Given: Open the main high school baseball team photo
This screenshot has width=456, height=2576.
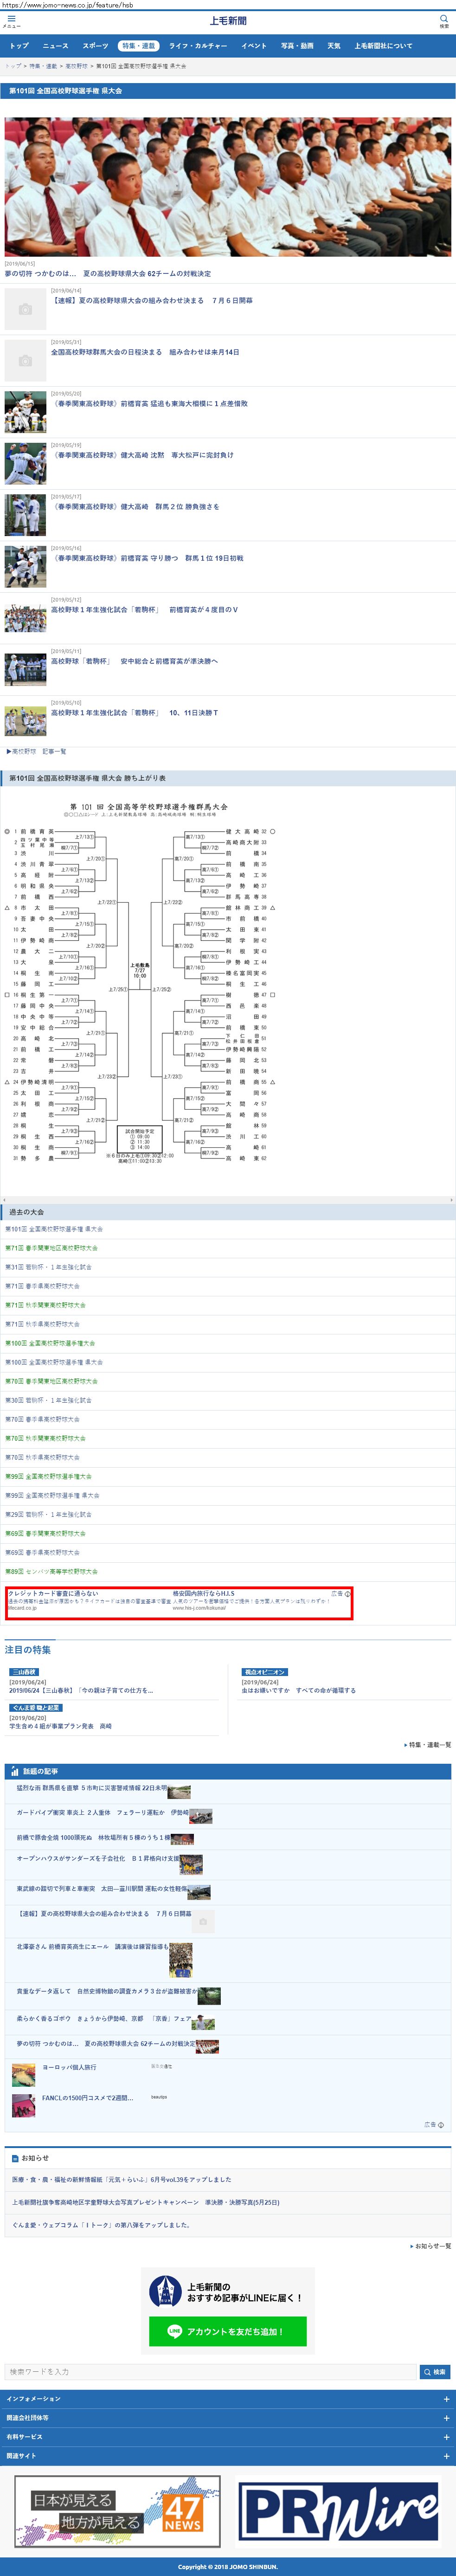Looking at the screenshot, I should 228,187.
